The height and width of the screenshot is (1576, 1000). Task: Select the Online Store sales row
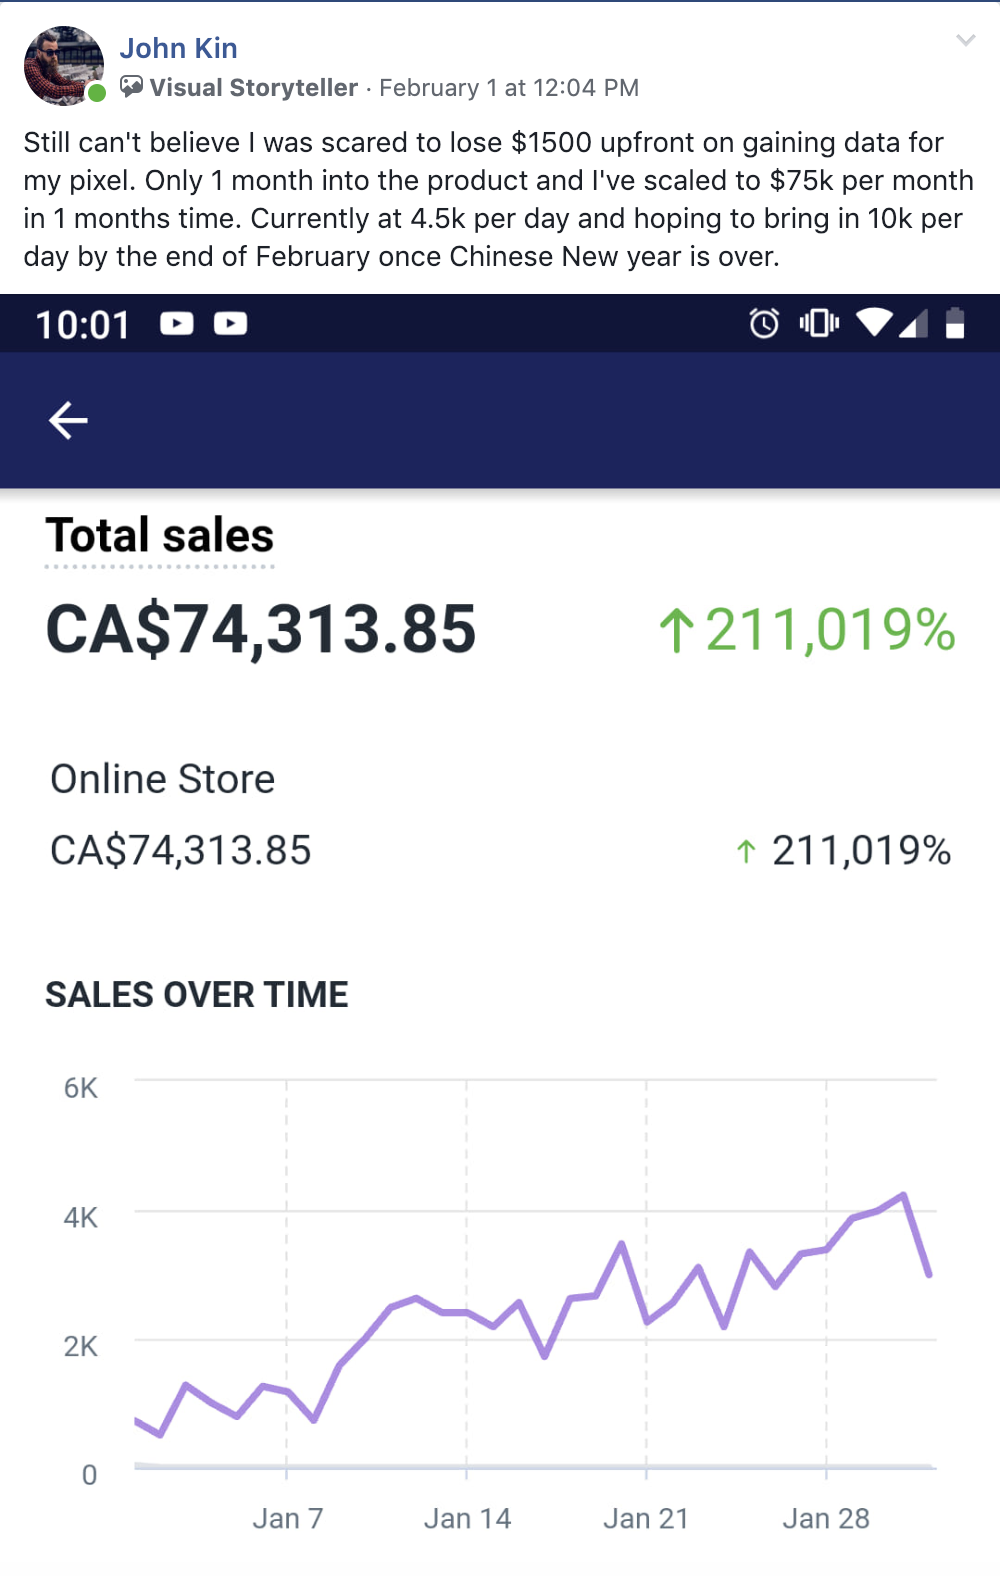point(500,815)
